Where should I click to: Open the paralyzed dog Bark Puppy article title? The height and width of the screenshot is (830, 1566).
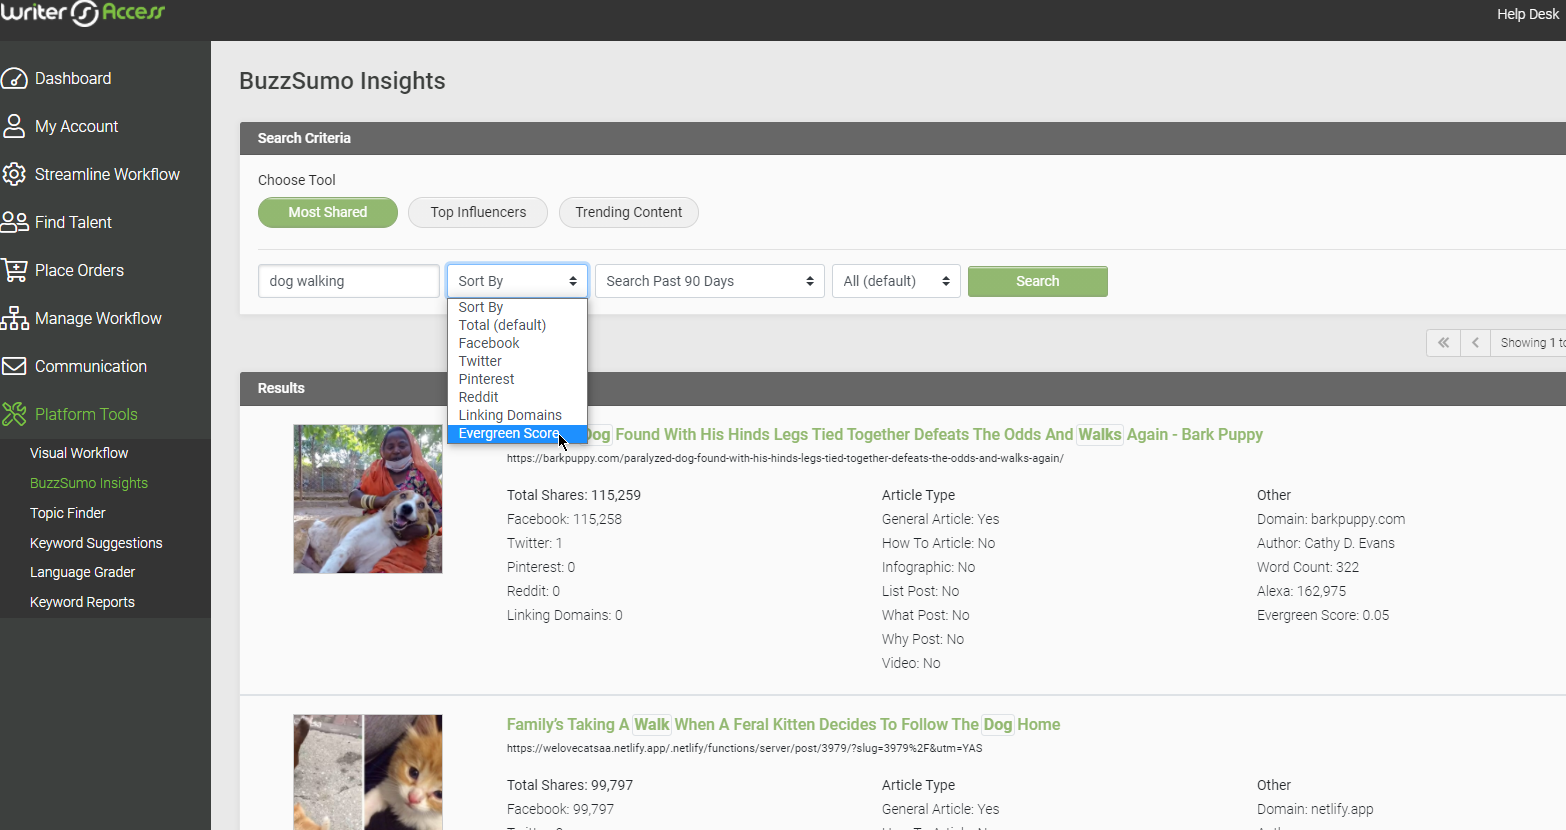coord(924,434)
